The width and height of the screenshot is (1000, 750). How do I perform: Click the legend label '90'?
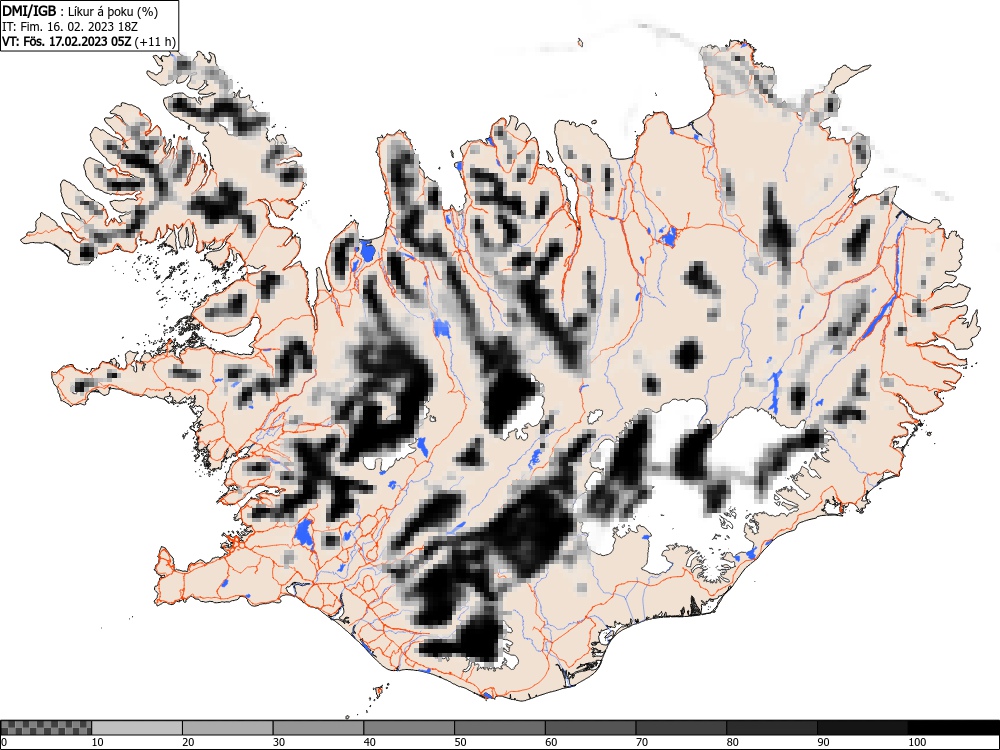pos(823,742)
